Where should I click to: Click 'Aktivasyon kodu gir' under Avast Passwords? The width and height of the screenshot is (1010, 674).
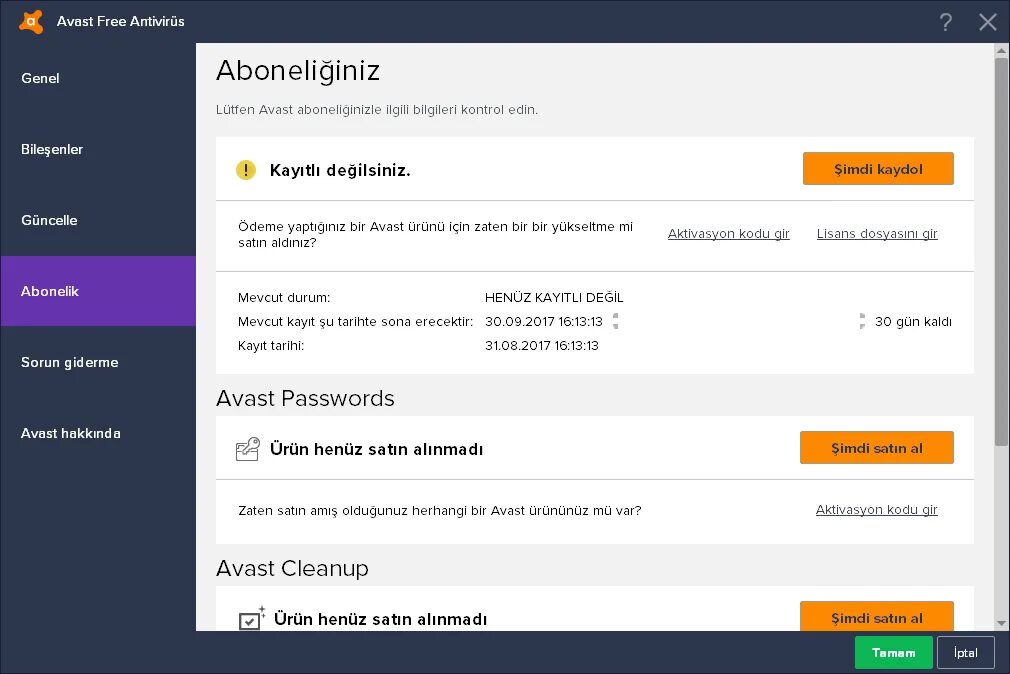click(877, 510)
